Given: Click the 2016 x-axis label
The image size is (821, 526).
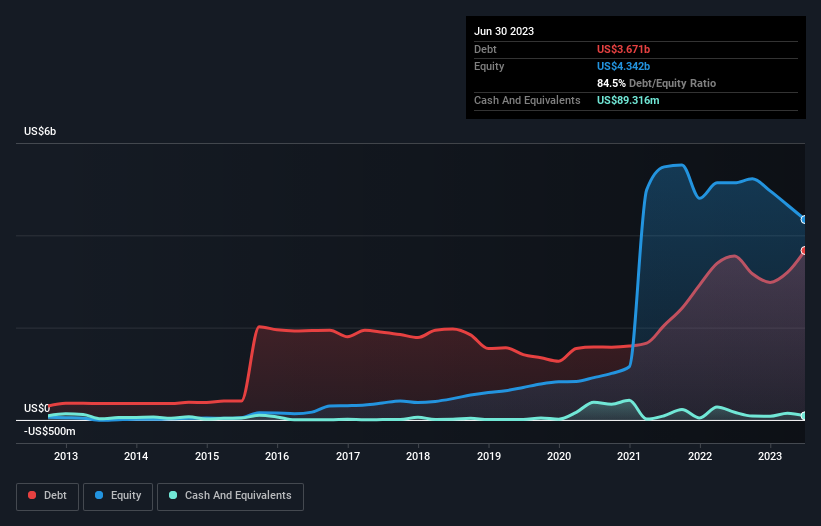Looking at the screenshot, I should [x=277, y=456].
